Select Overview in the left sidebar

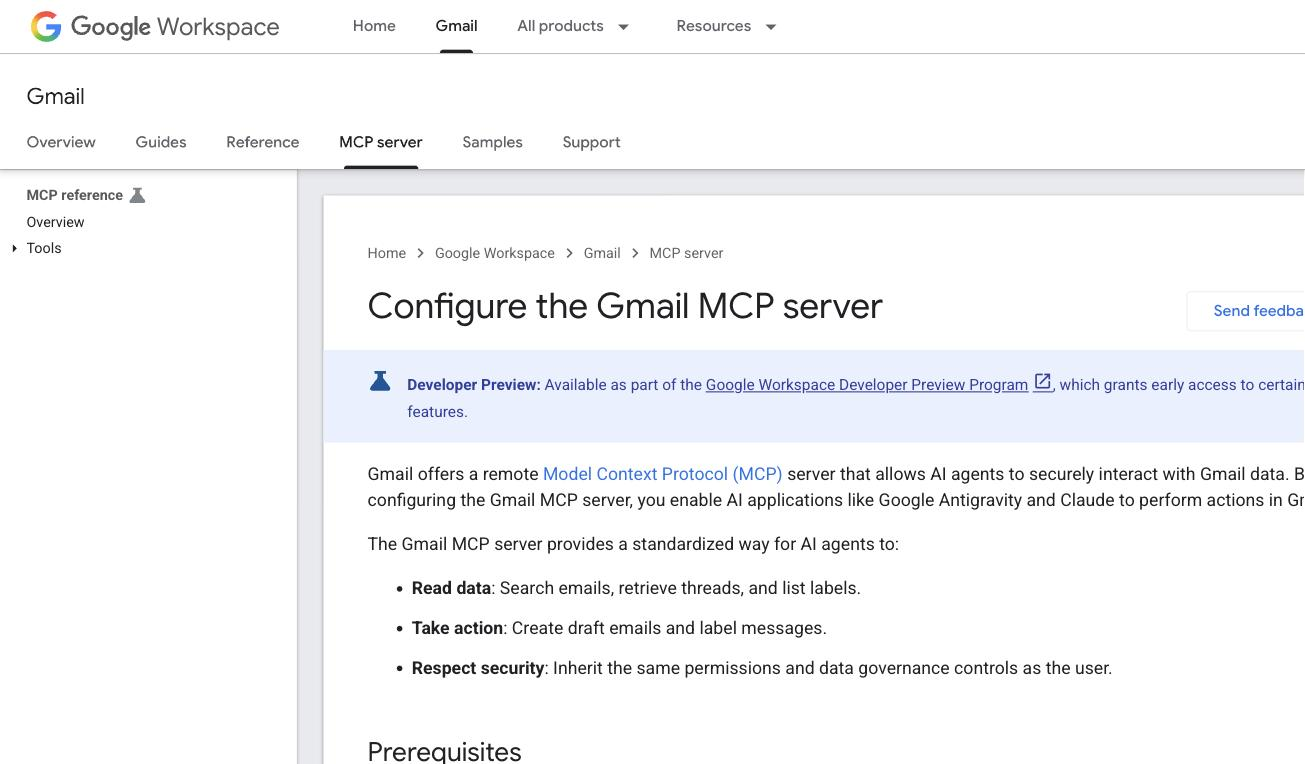[55, 222]
